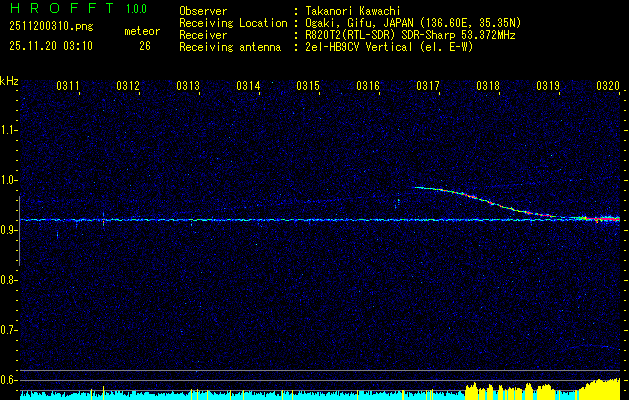Screen dimensions: 629x400
Task: Click the 1.1 frequency axis label
Action: (9, 129)
